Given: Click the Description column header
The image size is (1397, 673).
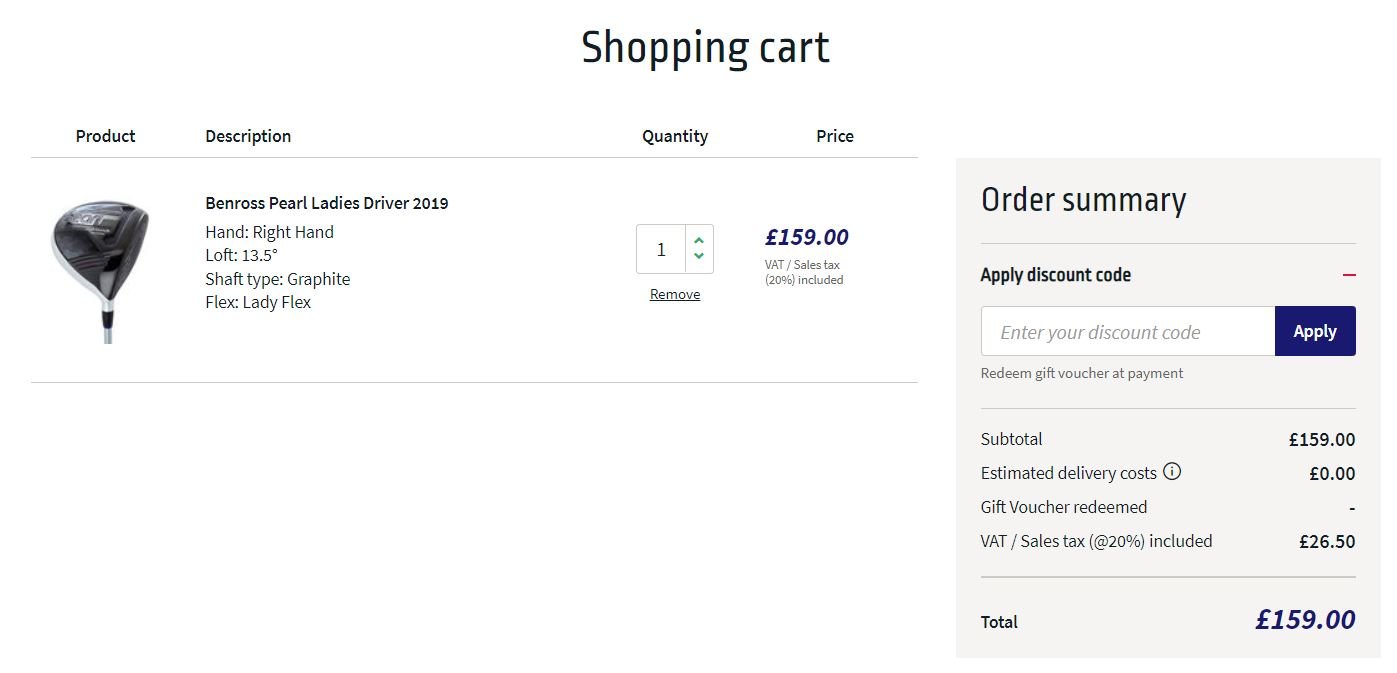Looking at the screenshot, I should pyautogui.click(x=248, y=136).
